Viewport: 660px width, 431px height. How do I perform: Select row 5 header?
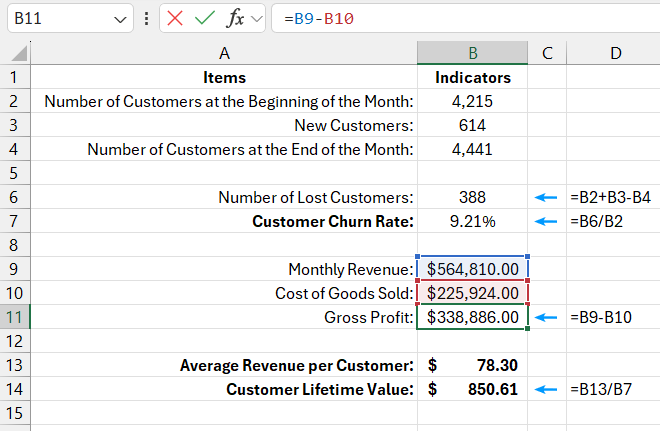[x=15, y=173]
